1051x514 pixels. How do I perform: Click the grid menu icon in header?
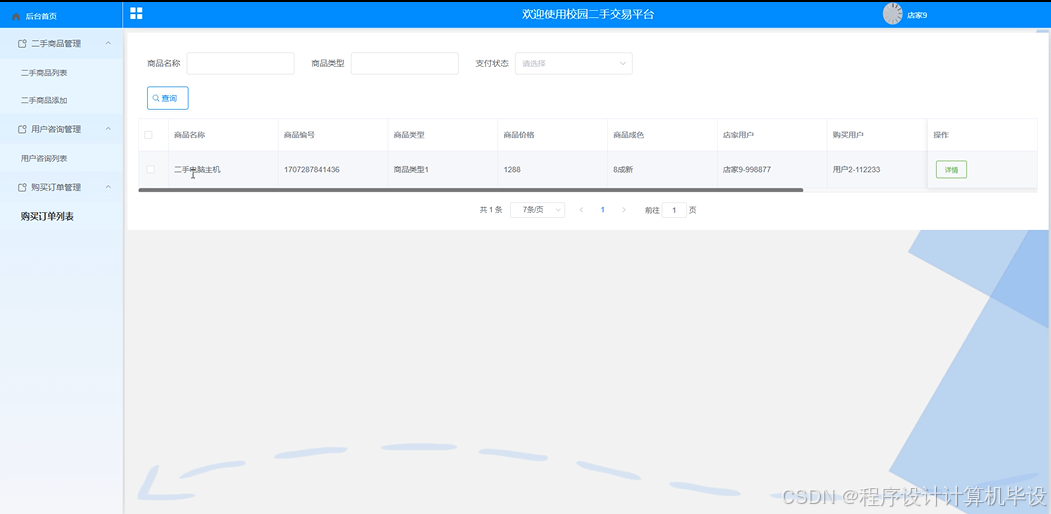pos(136,13)
